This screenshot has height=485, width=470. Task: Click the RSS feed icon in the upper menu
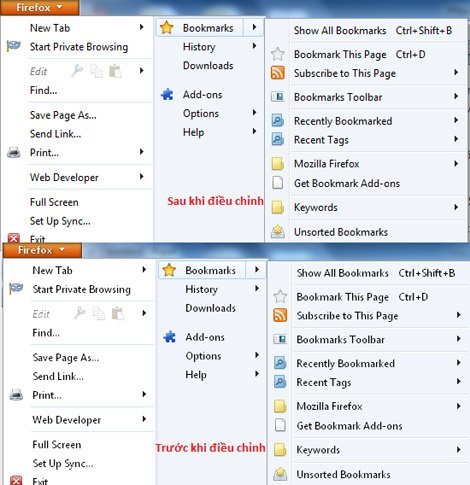tap(278, 73)
